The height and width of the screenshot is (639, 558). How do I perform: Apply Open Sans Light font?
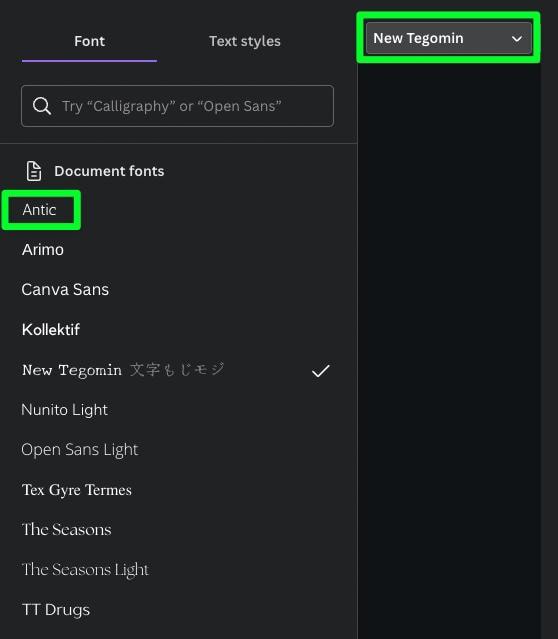pyautogui.click(x=80, y=450)
